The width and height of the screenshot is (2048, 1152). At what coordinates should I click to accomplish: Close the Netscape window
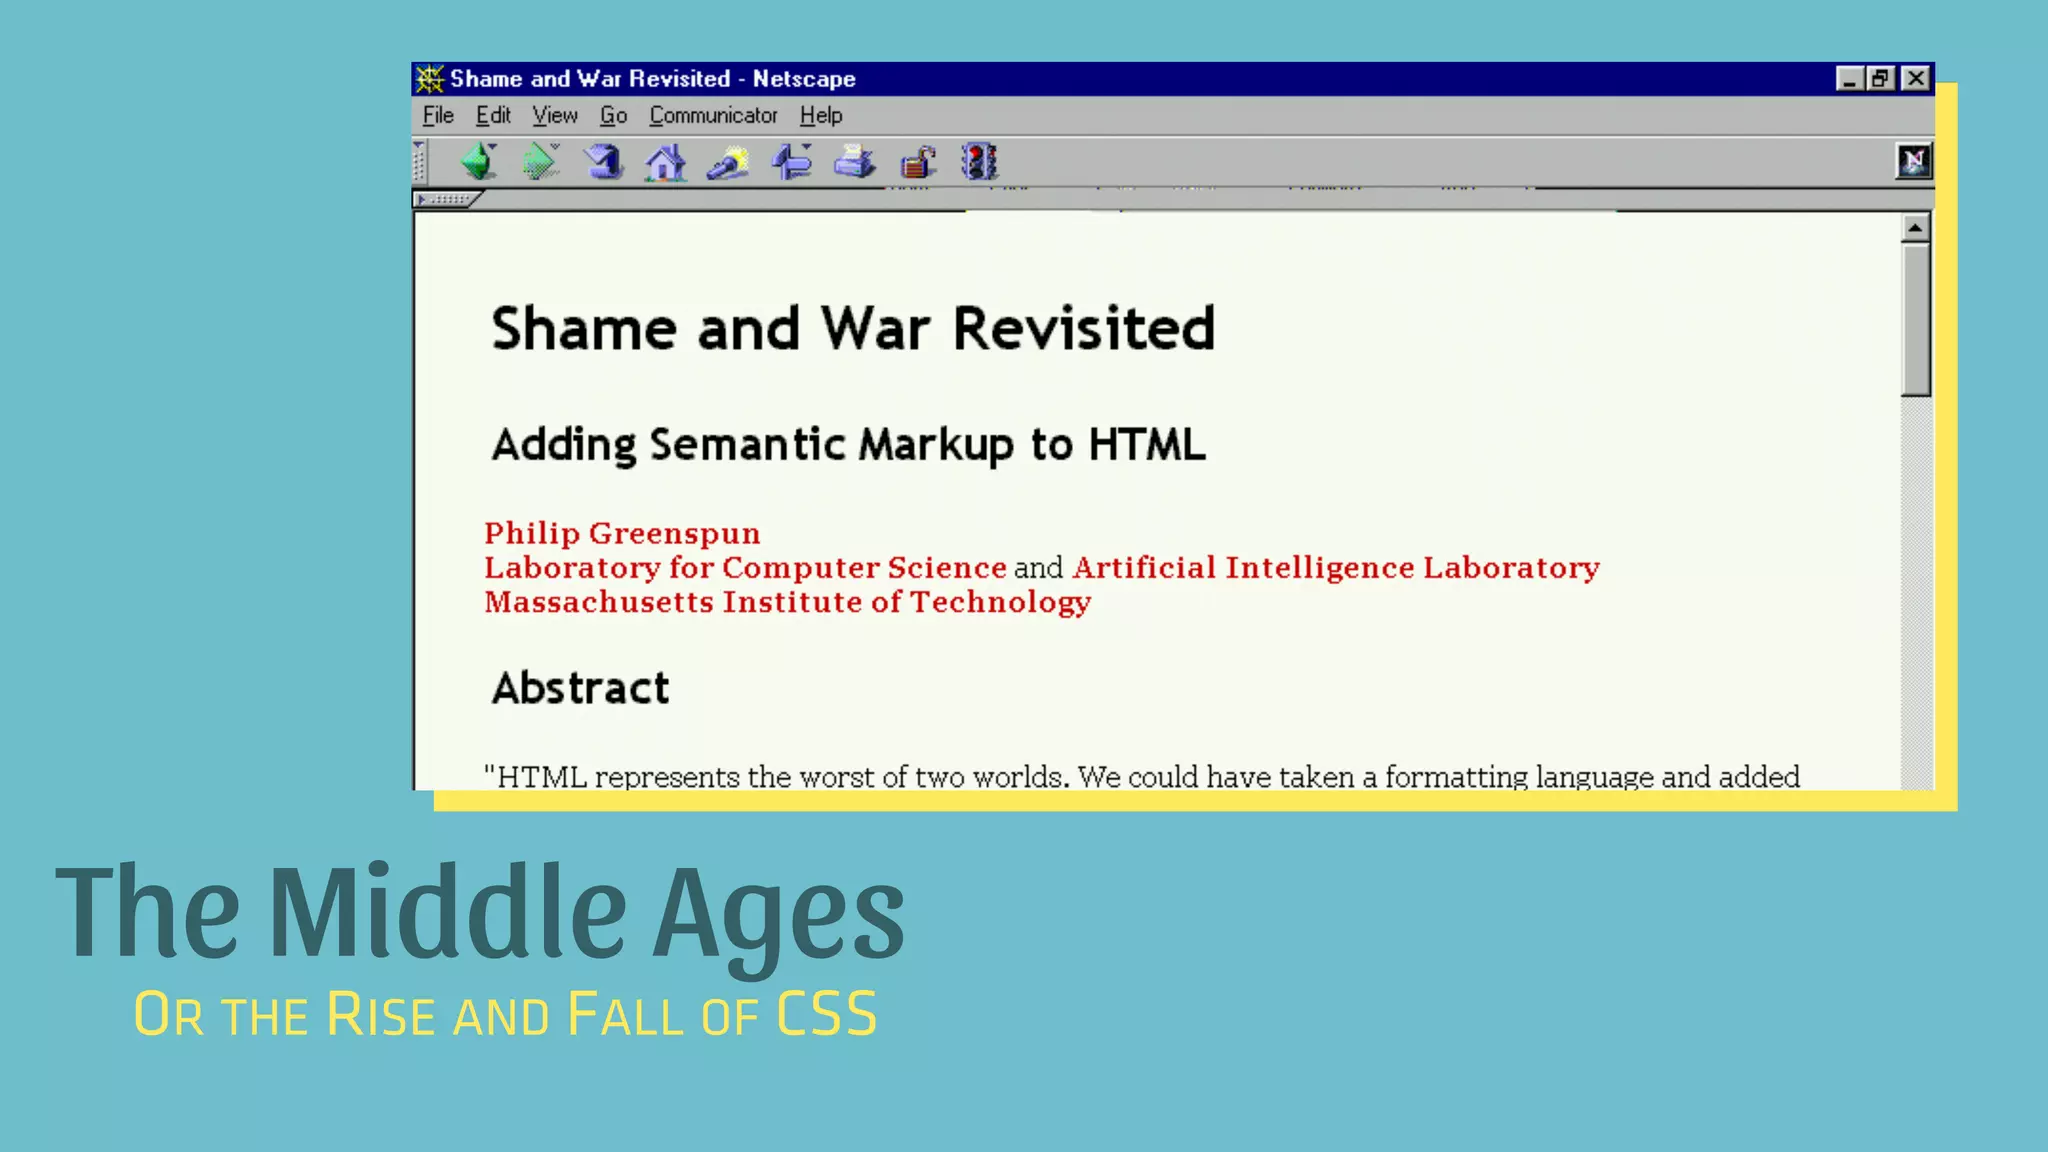tap(1915, 78)
